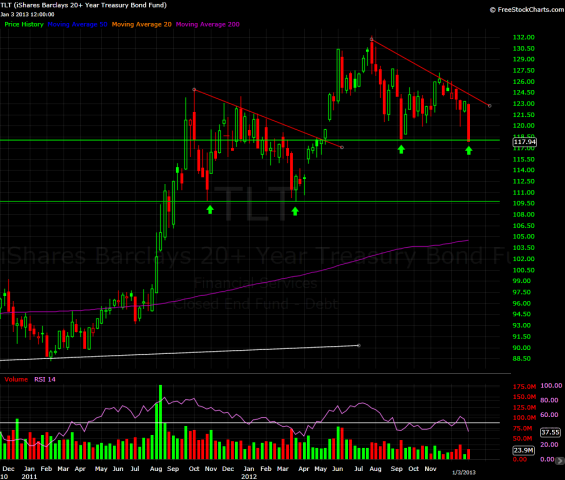Click the Jan 3 2013 12:00:00 timestamp
The height and width of the screenshot is (480, 565).
point(27,14)
